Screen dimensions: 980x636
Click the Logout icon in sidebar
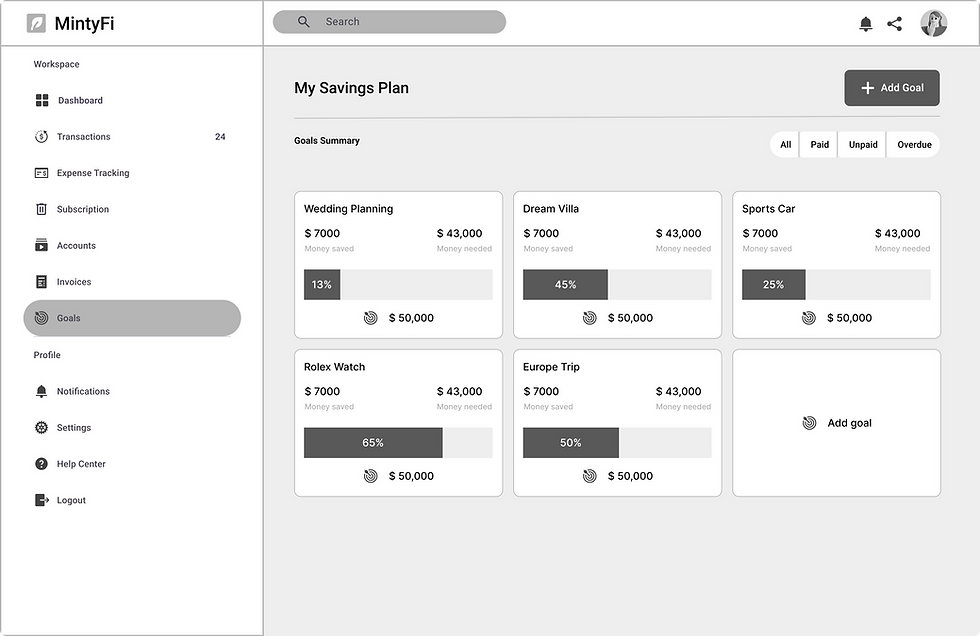pos(42,500)
